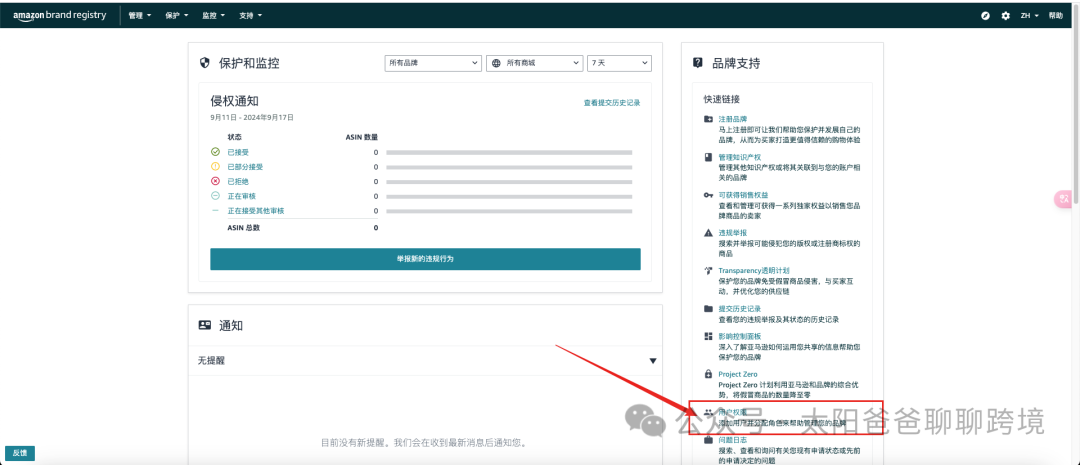This screenshot has width=1080, height=465.
Task: Open the 影响控制面板 quick link
Action: (x=740, y=336)
